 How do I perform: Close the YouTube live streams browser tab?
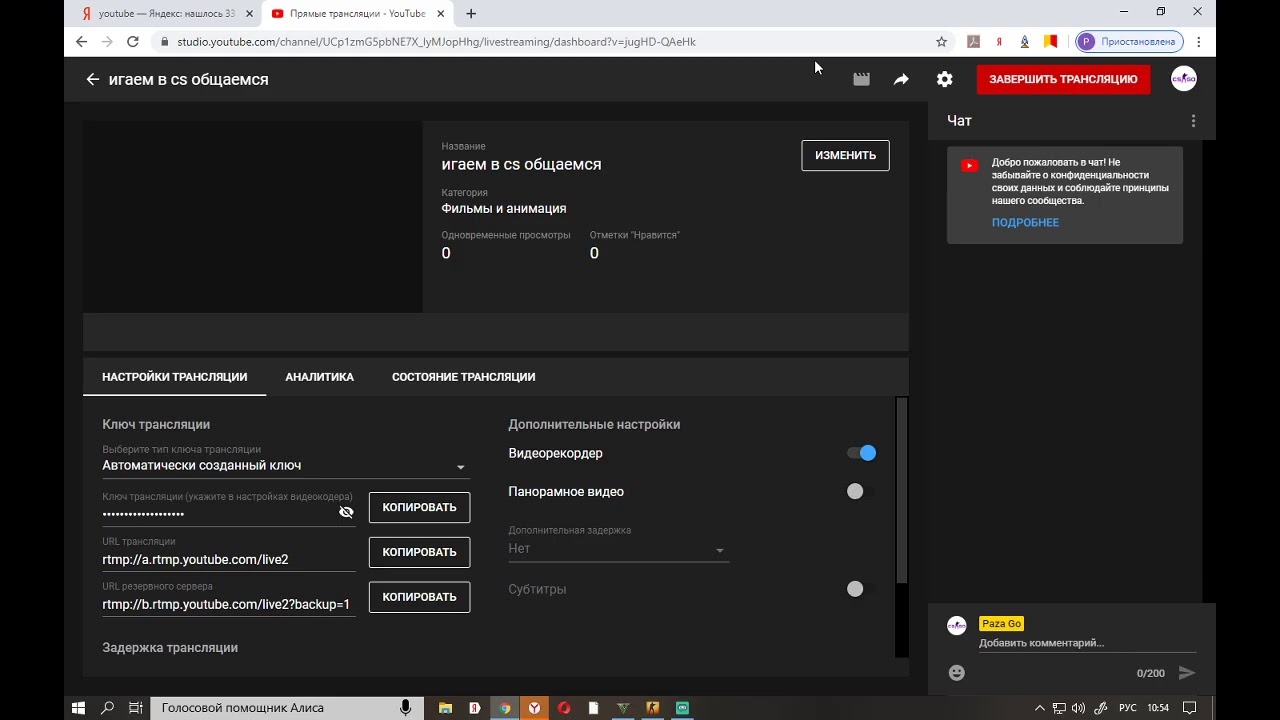pos(441,13)
